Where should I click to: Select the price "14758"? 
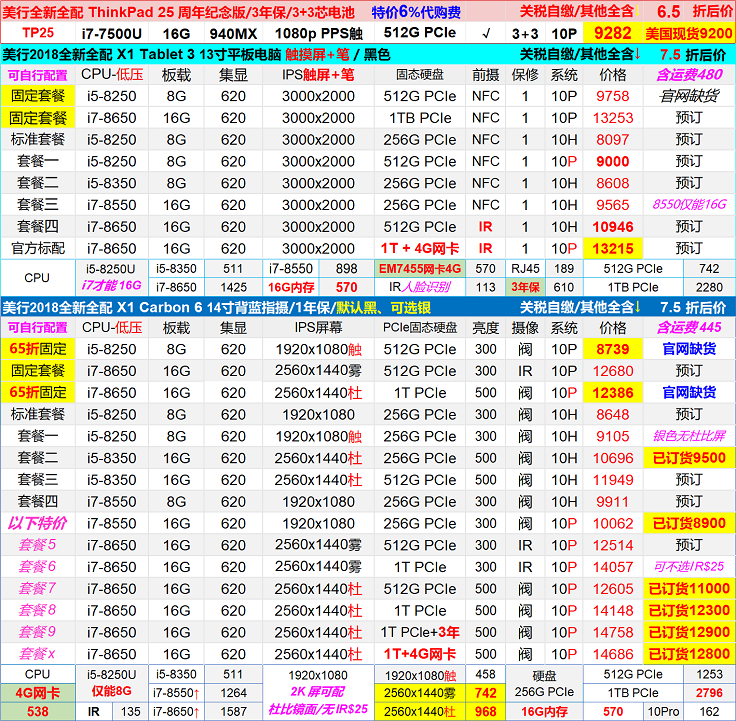coord(613,632)
